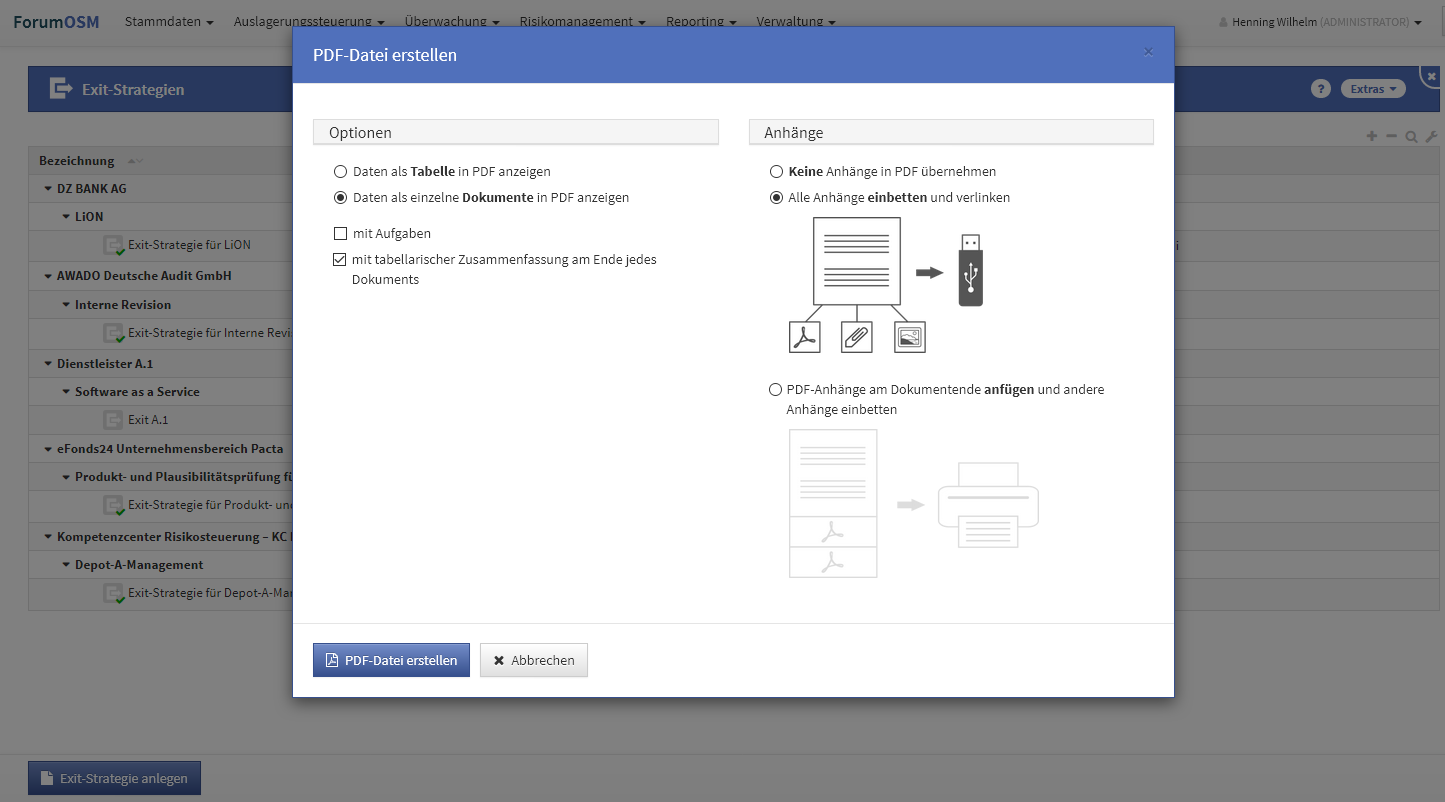
Task: Click the Exit A.1 document icon
Action: (x=112, y=420)
